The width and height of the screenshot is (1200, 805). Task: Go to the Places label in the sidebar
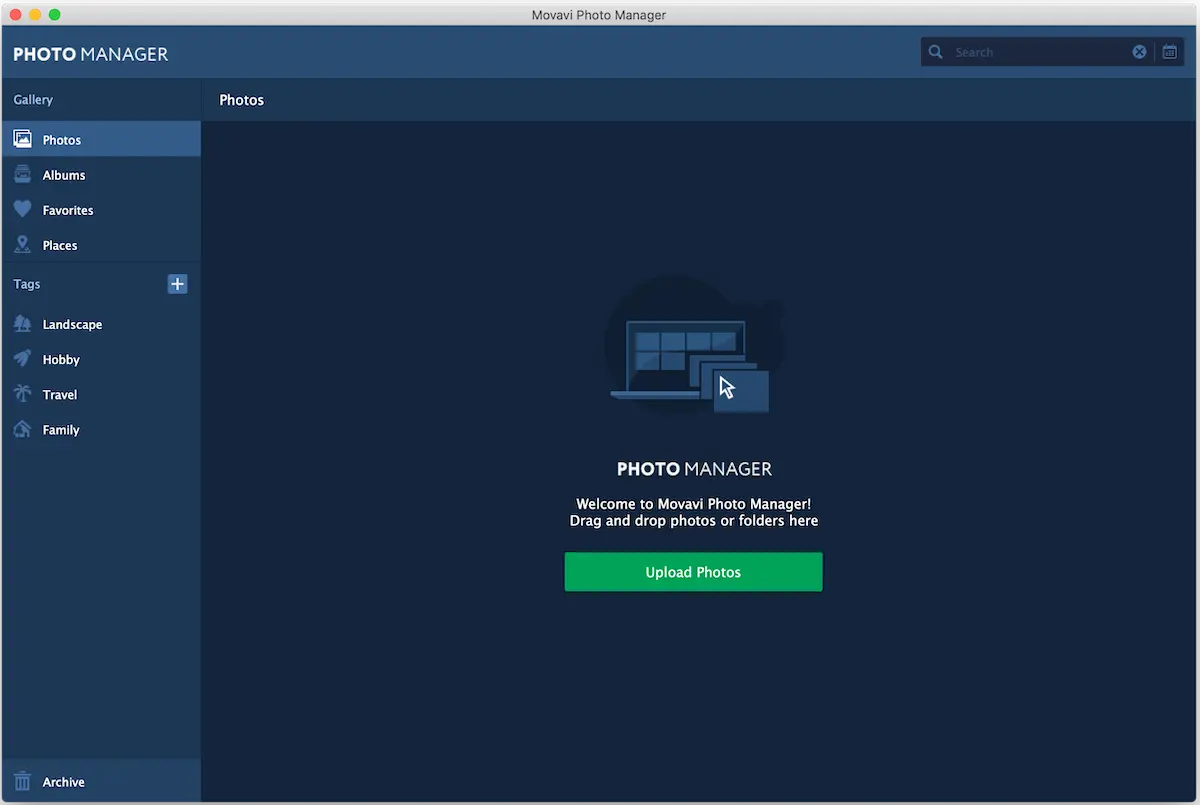[60, 245]
